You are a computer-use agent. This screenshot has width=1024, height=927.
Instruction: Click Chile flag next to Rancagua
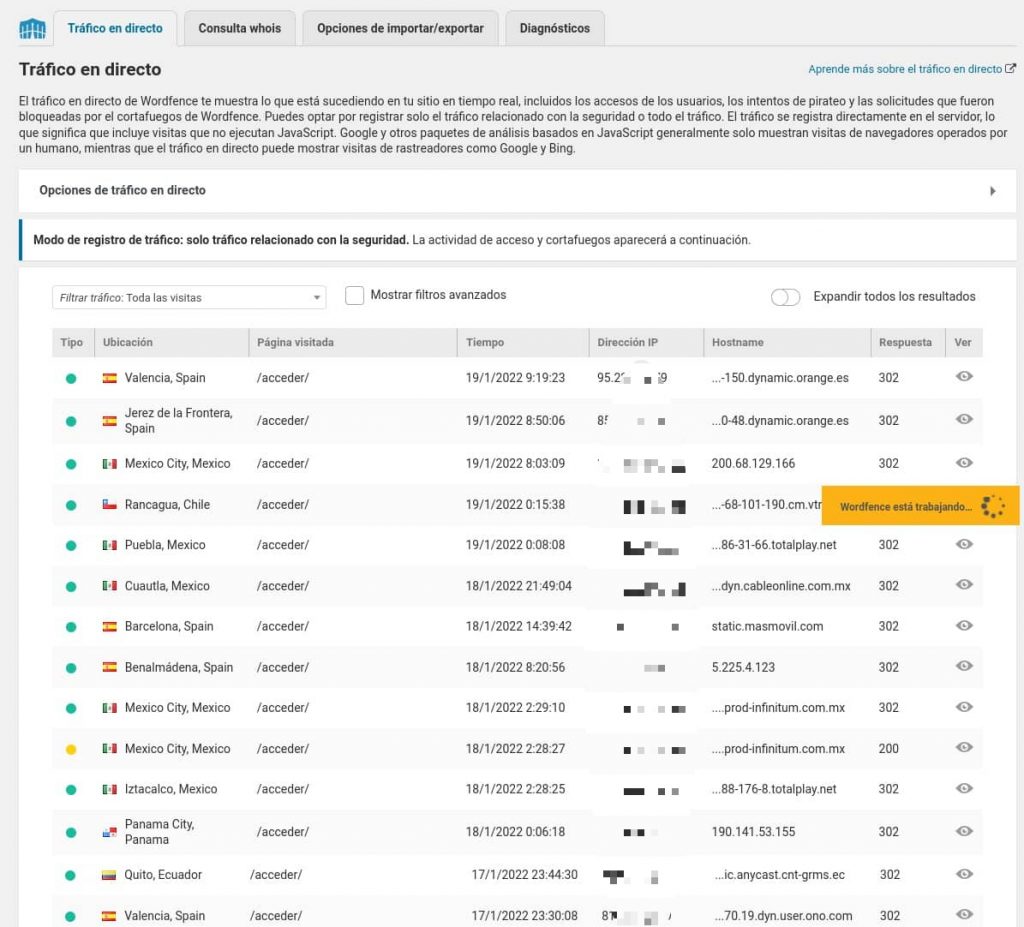110,504
